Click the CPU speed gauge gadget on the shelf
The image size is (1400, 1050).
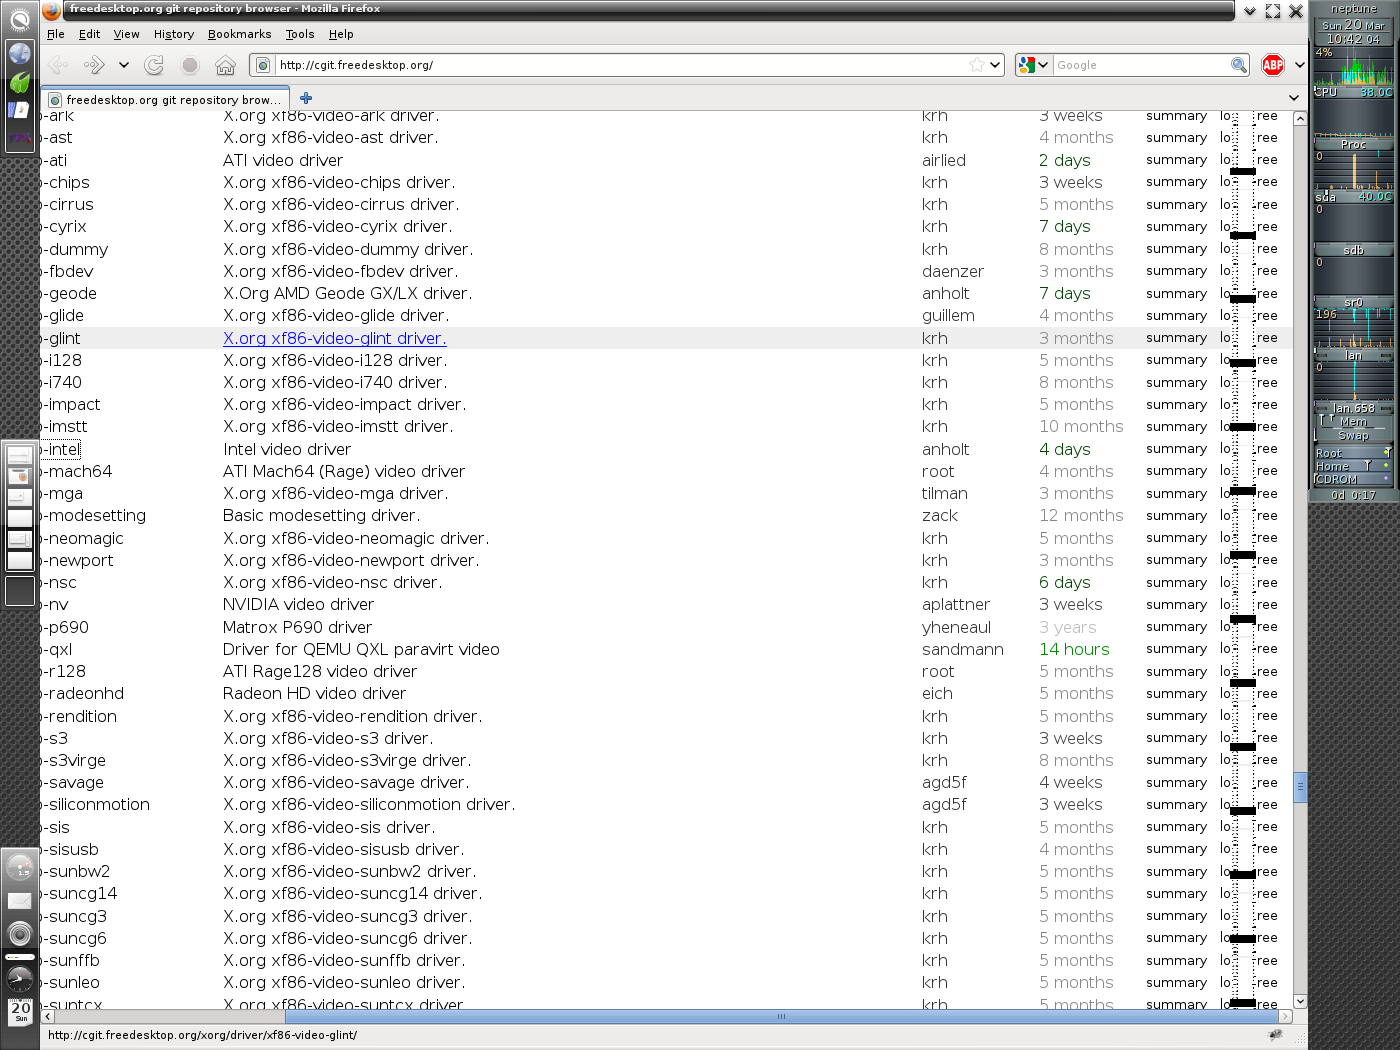[20, 867]
